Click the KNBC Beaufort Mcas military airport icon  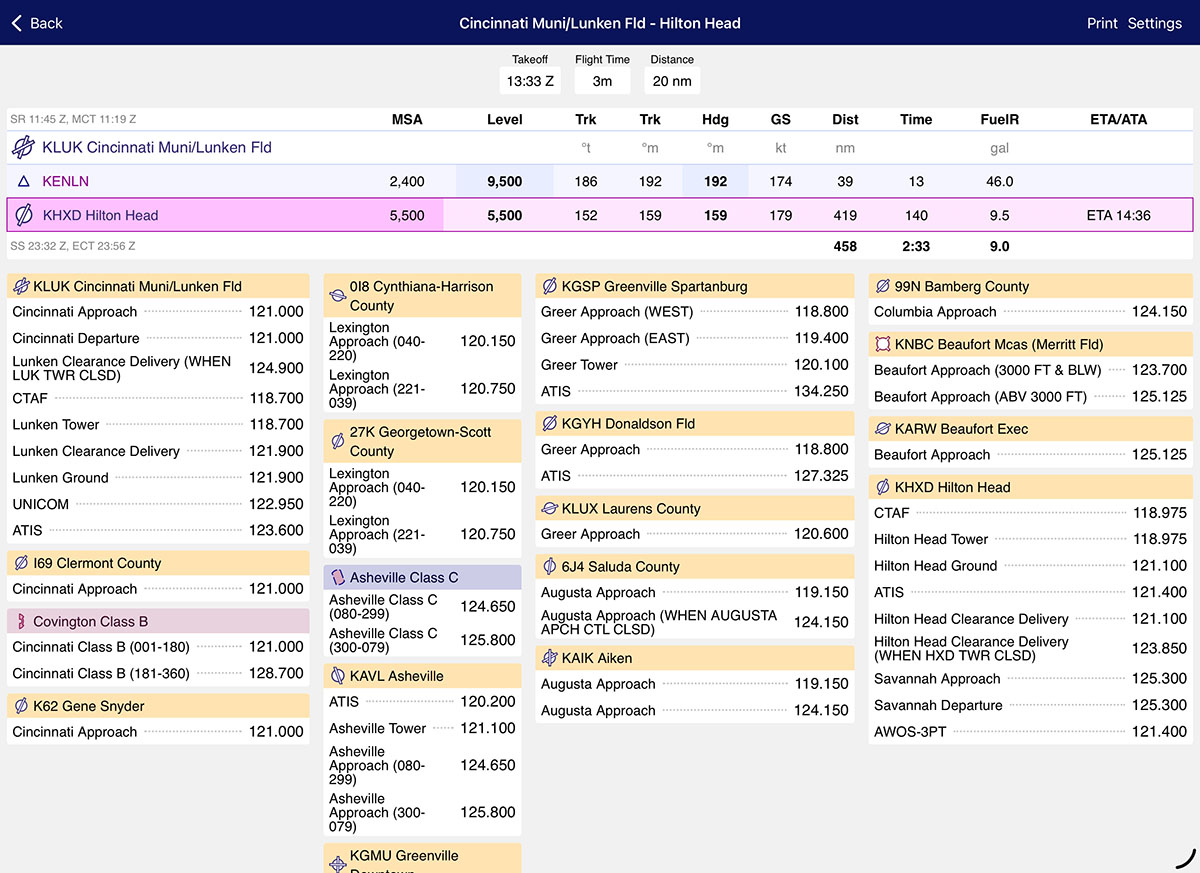[x=882, y=345]
